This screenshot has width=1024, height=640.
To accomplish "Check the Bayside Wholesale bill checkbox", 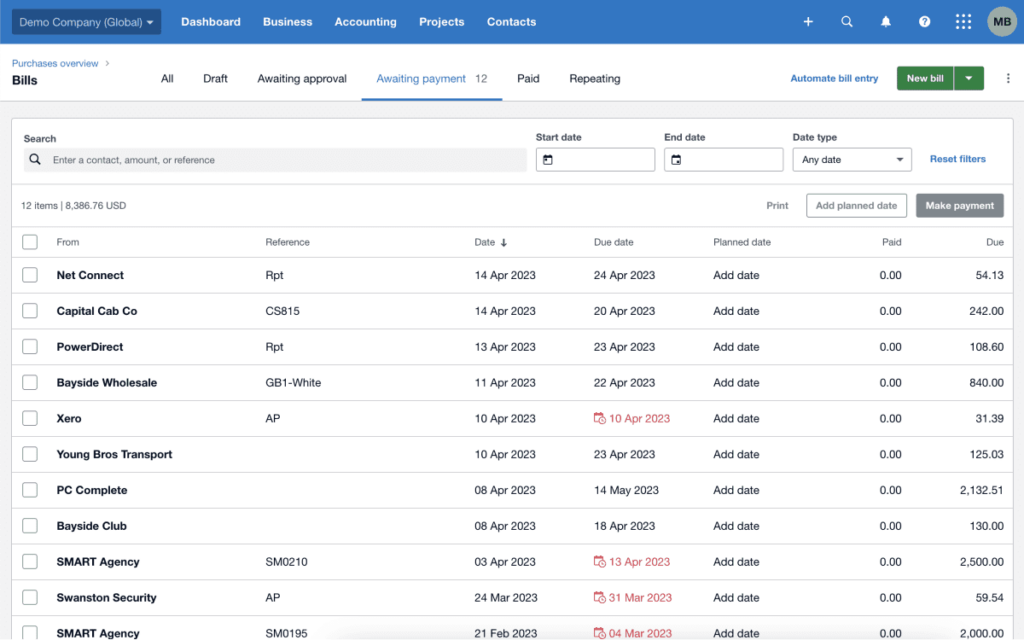I will [x=29, y=382].
